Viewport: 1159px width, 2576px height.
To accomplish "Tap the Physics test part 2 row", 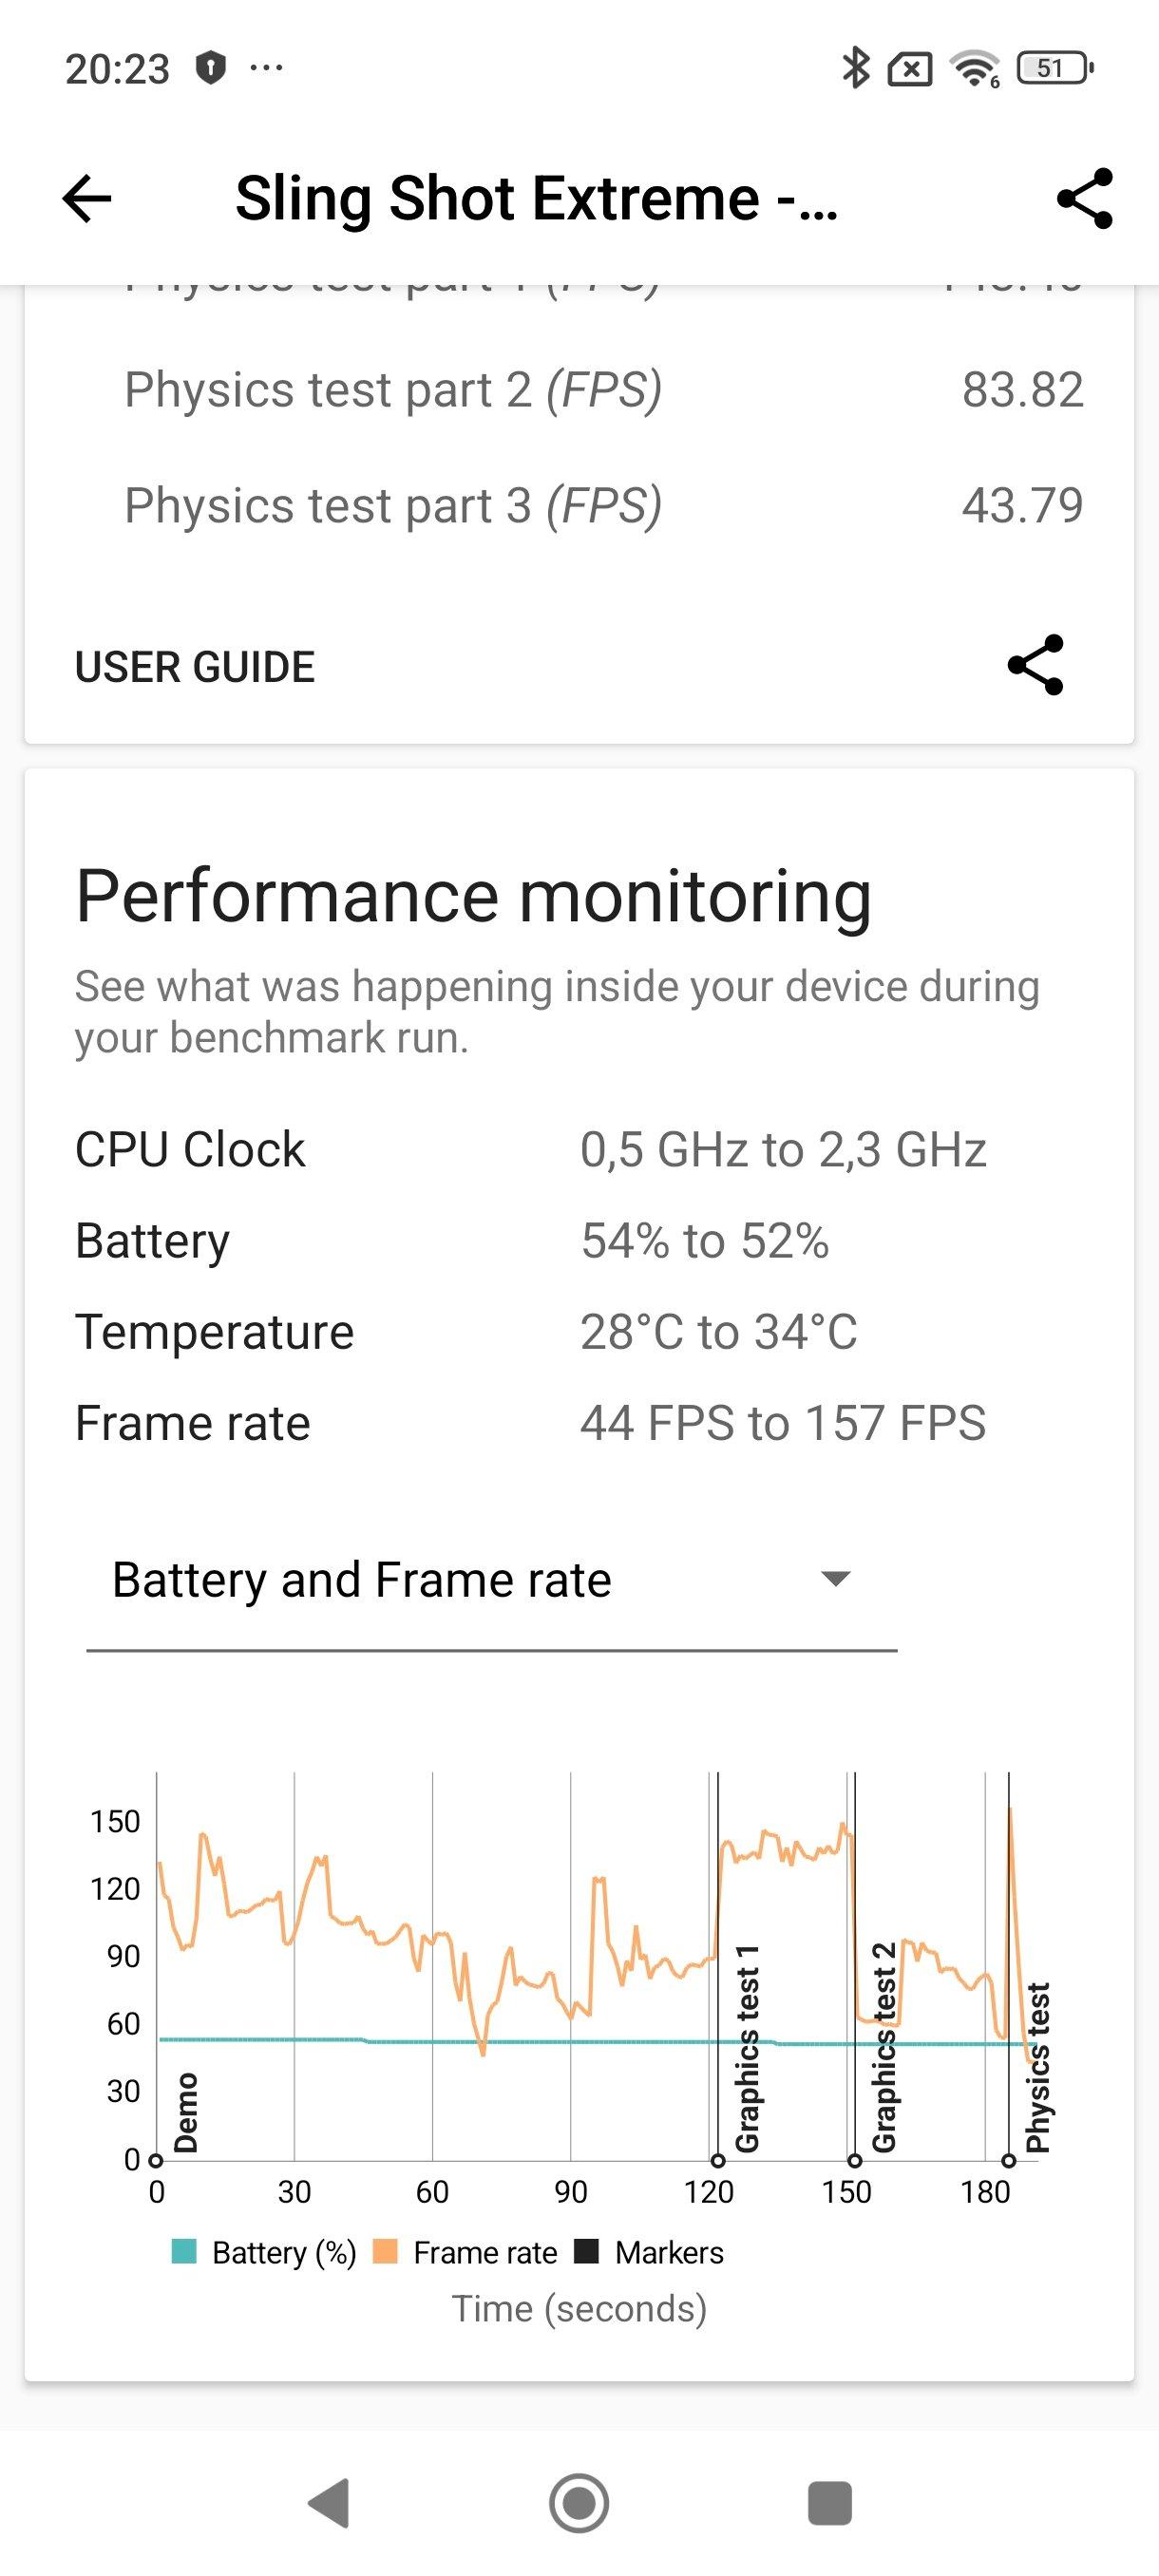I will pyautogui.click(x=603, y=390).
